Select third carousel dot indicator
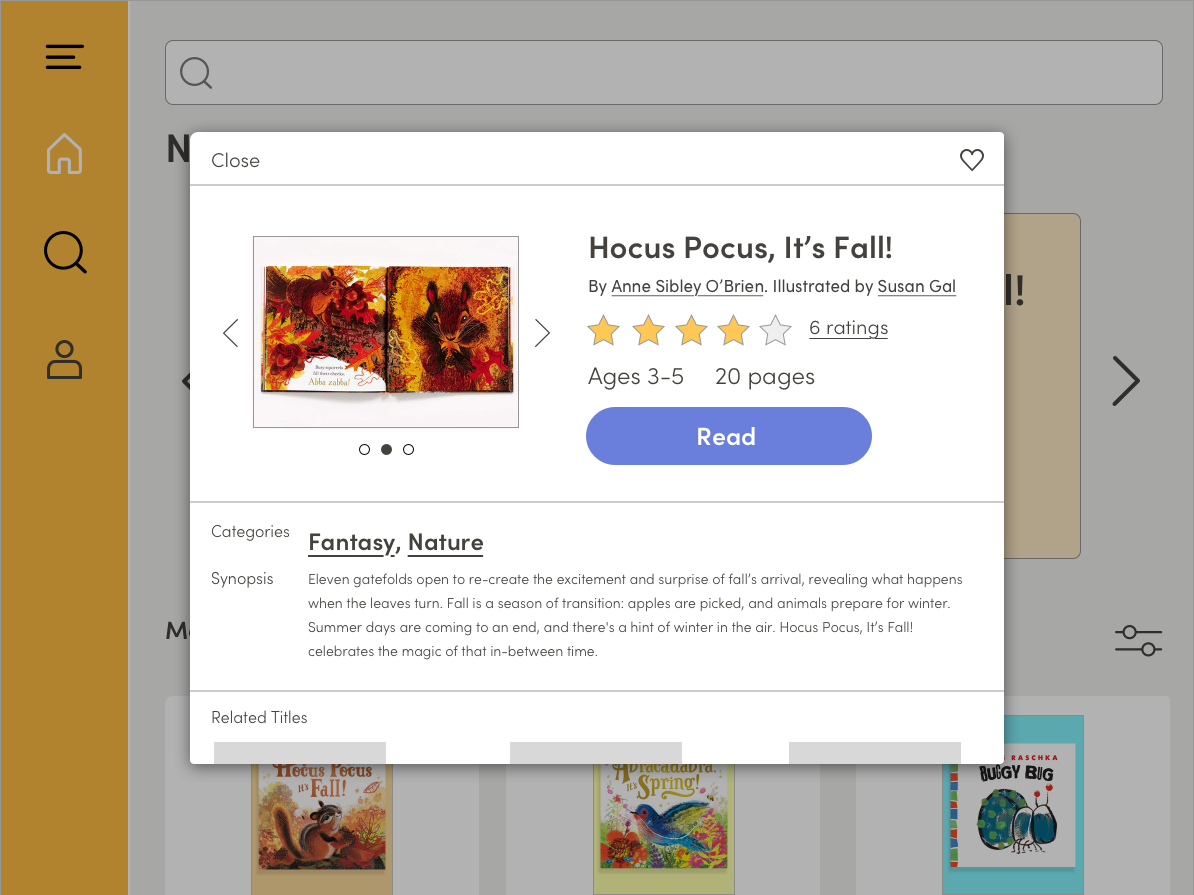 (x=409, y=449)
